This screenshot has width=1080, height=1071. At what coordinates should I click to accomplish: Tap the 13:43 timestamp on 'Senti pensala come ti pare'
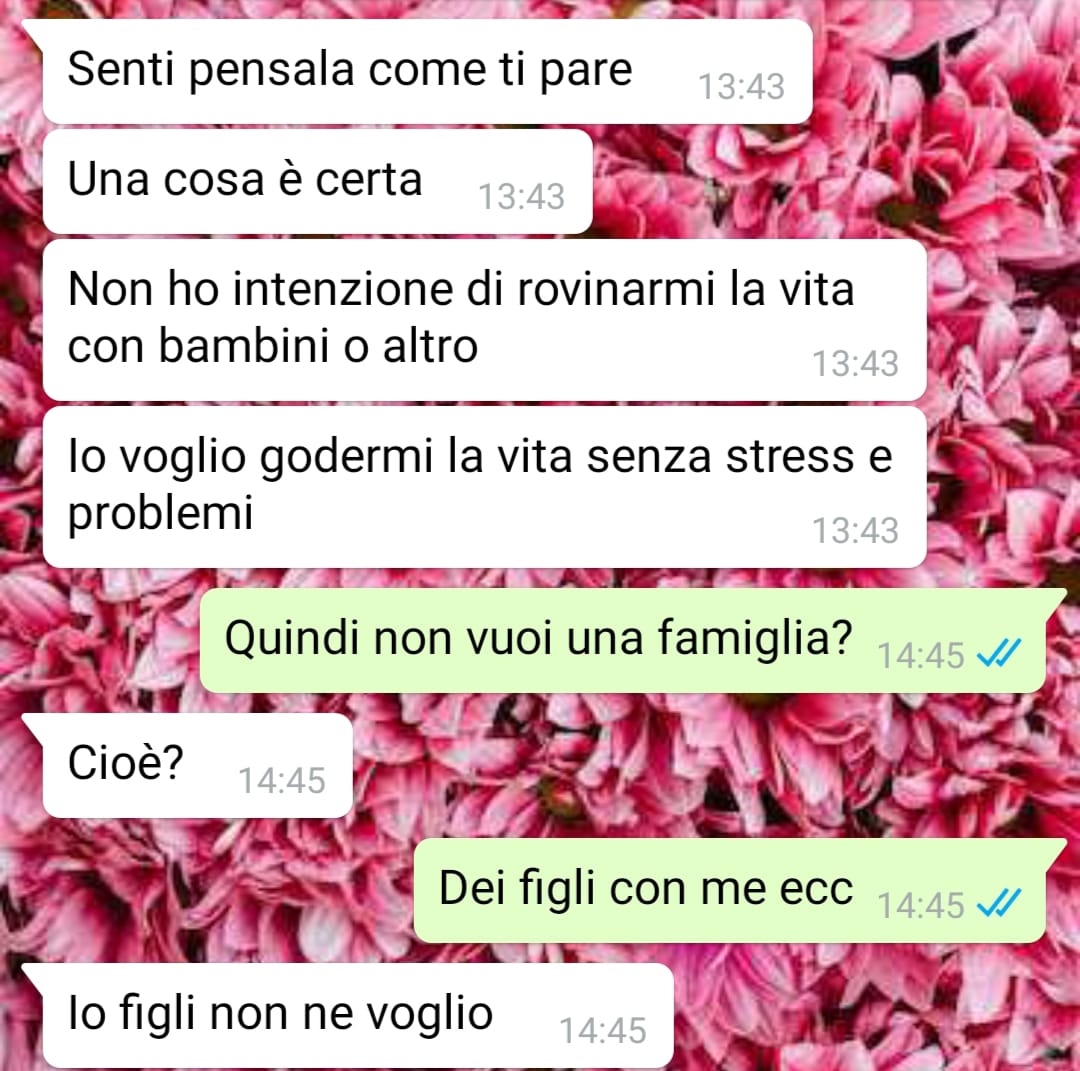741,87
